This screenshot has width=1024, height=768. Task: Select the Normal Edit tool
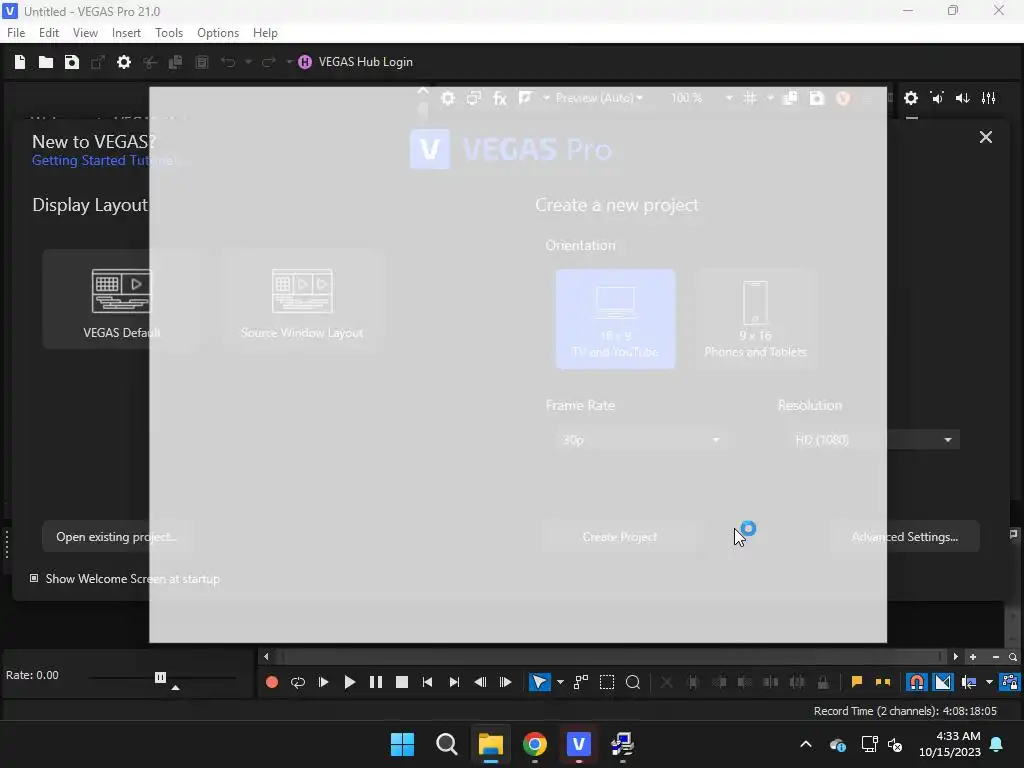coord(539,682)
